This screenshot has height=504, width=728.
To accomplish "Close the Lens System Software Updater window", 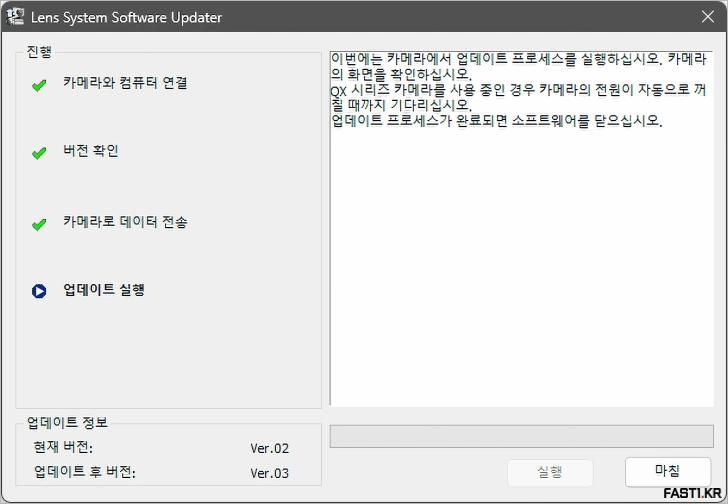I will (x=708, y=17).
